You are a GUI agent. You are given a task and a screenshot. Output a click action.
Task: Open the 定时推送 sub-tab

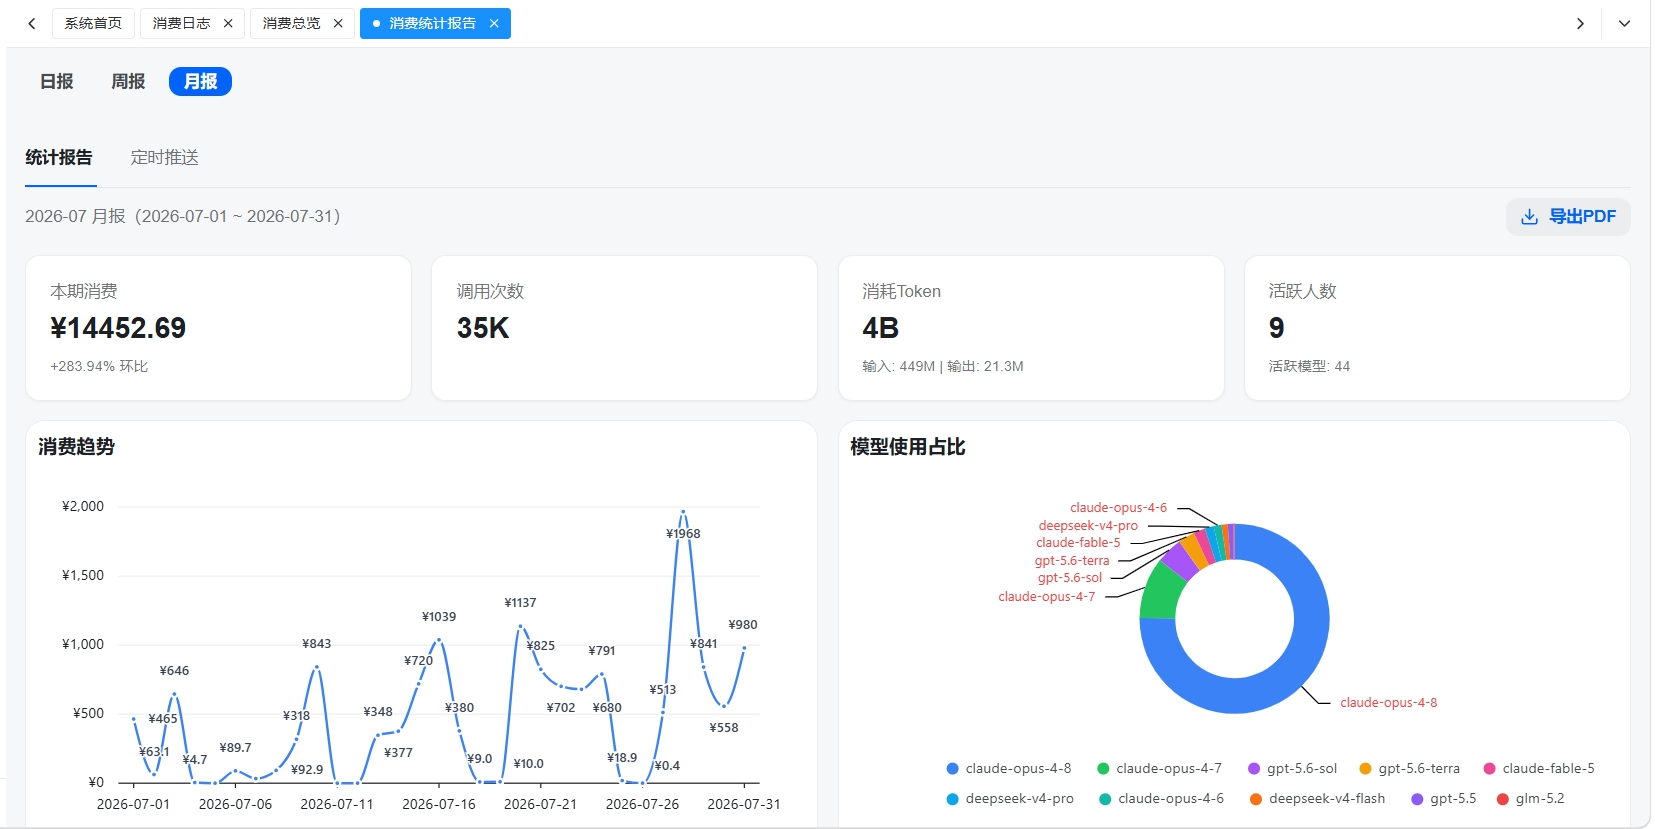165,157
